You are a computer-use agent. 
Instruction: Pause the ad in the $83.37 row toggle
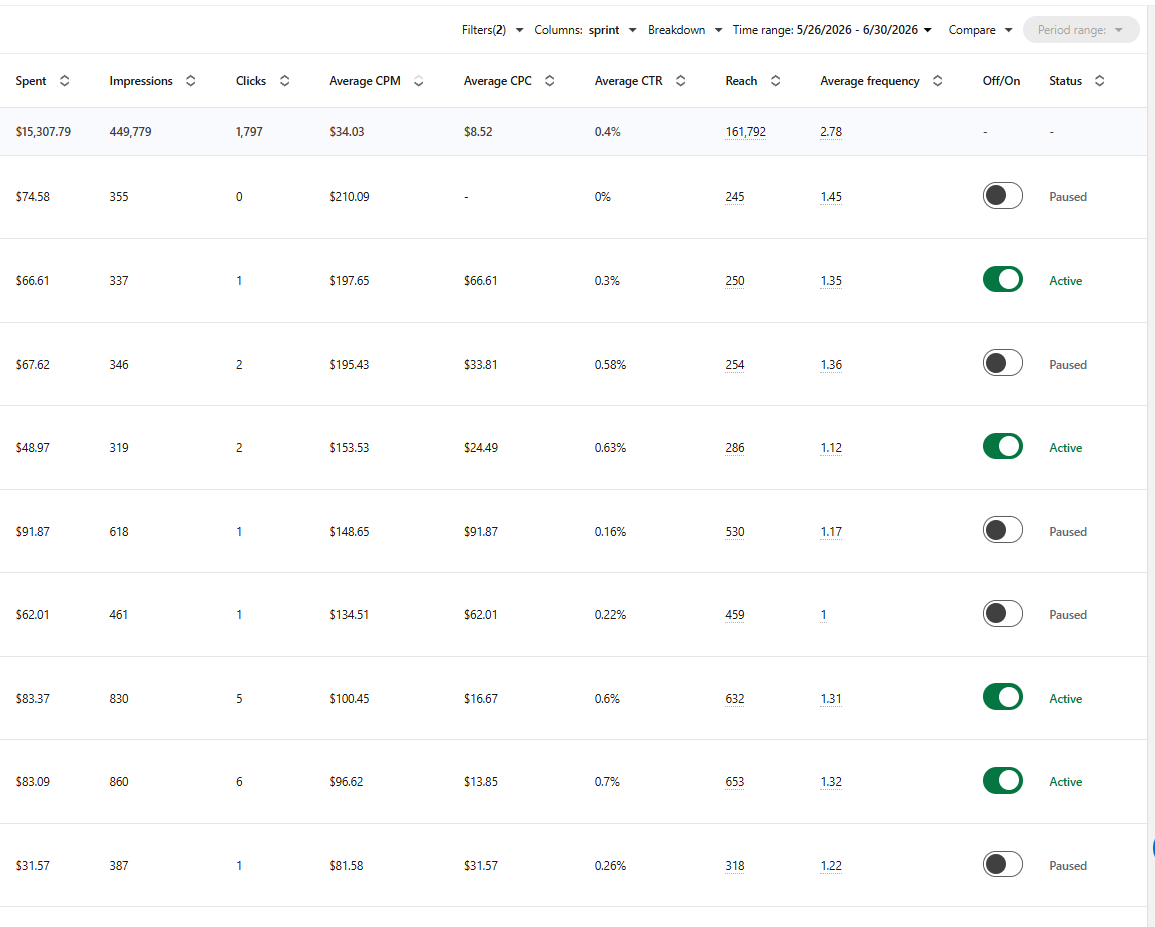click(1003, 697)
